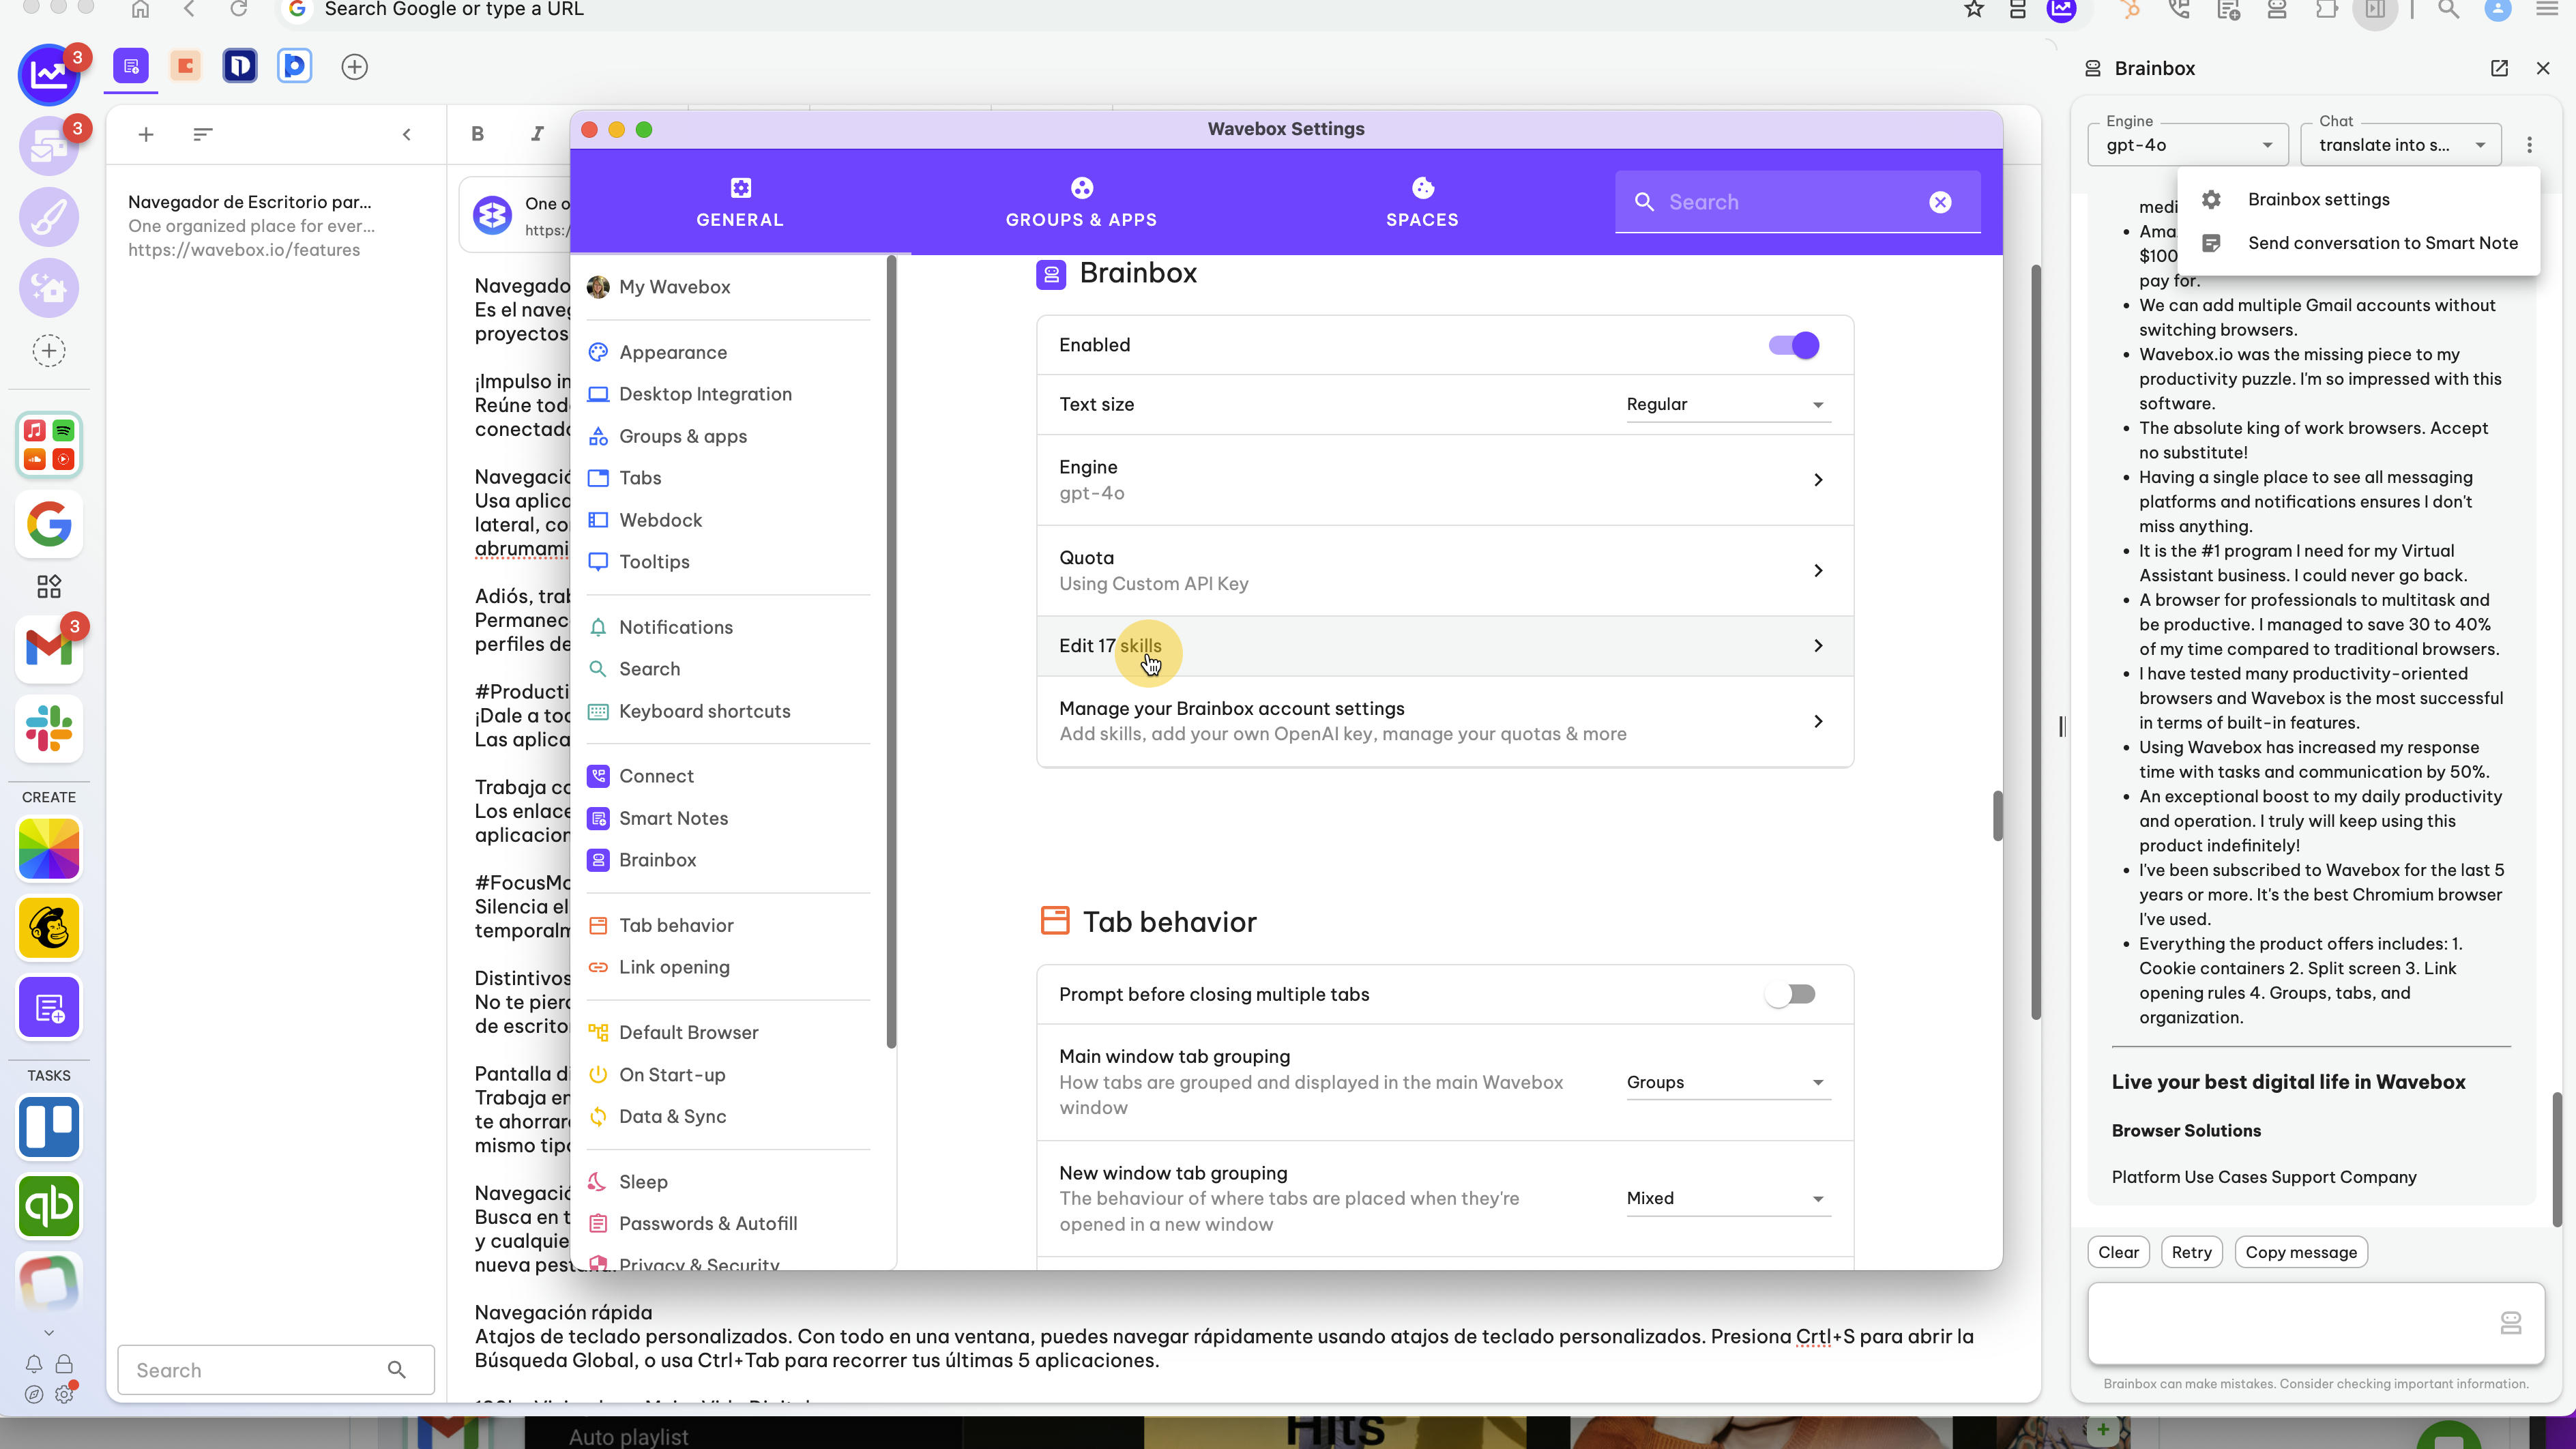The width and height of the screenshot is (2576, 1449).
Task: Open the Mailchimp app icon
Action: (49, 927)
